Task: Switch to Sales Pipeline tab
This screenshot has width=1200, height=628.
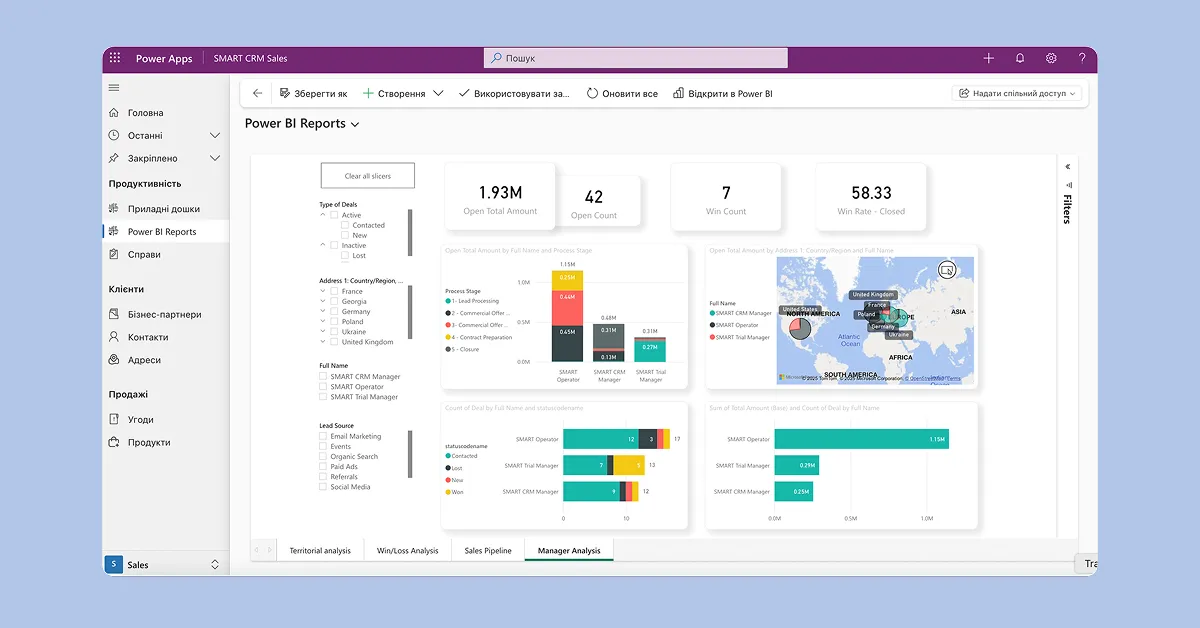Action: coord(488,550)
